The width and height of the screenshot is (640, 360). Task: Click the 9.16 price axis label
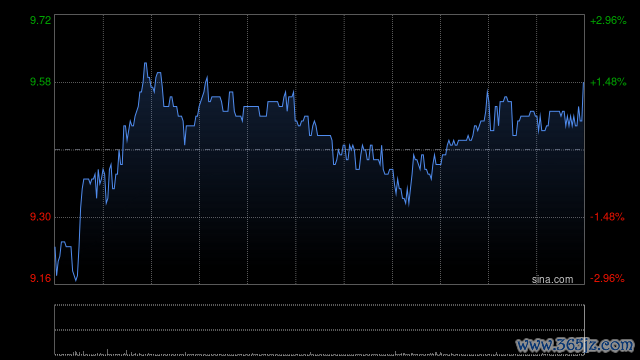pyautogui.click(x=40, y=278)
